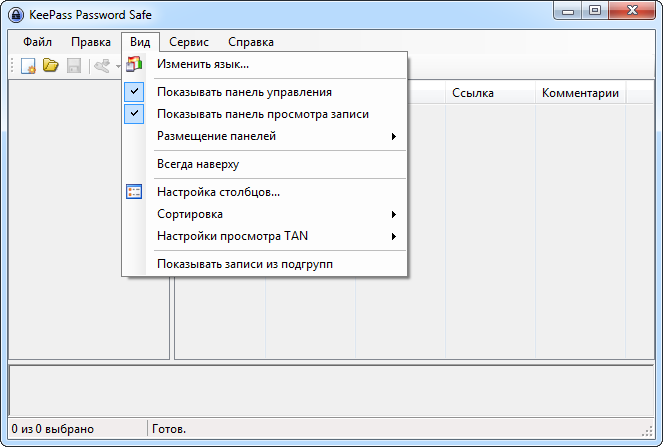663x447 pixels.
Task: Toggle Показывать записи из подгрупп
Action: [244, 264]
